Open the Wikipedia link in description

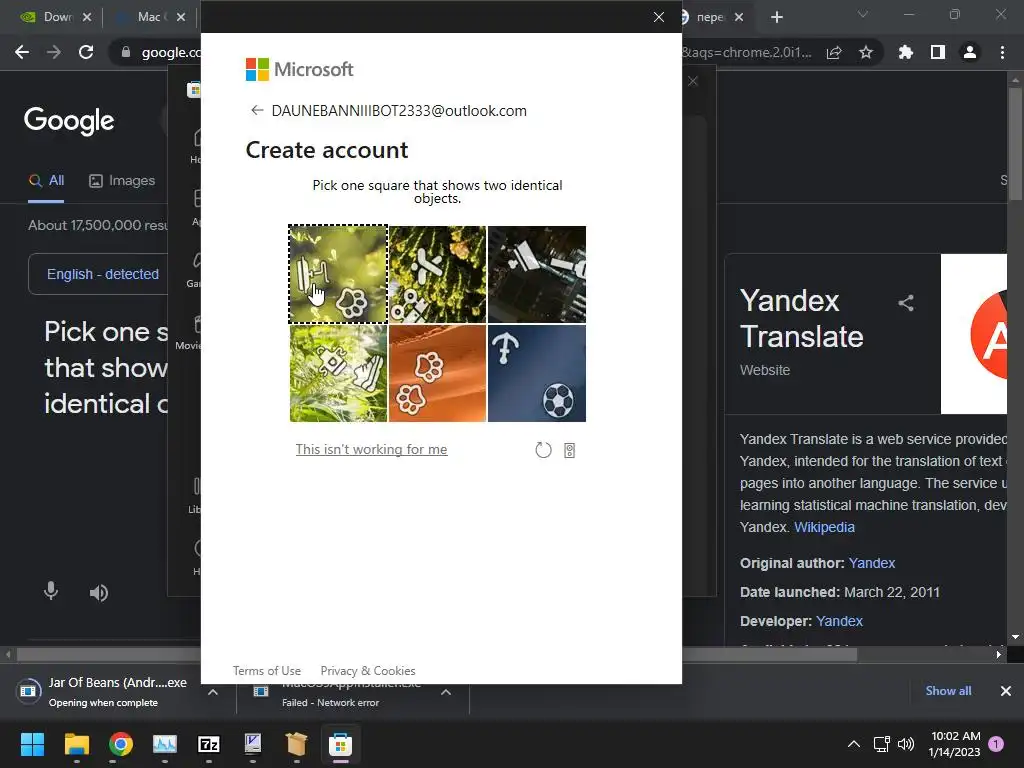[824, 527]
